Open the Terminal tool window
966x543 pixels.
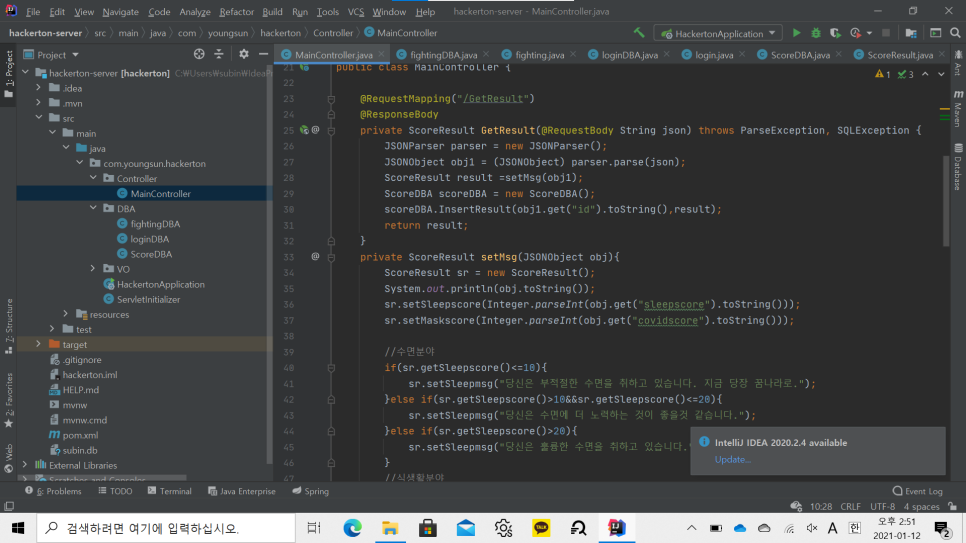pos(169,491)
